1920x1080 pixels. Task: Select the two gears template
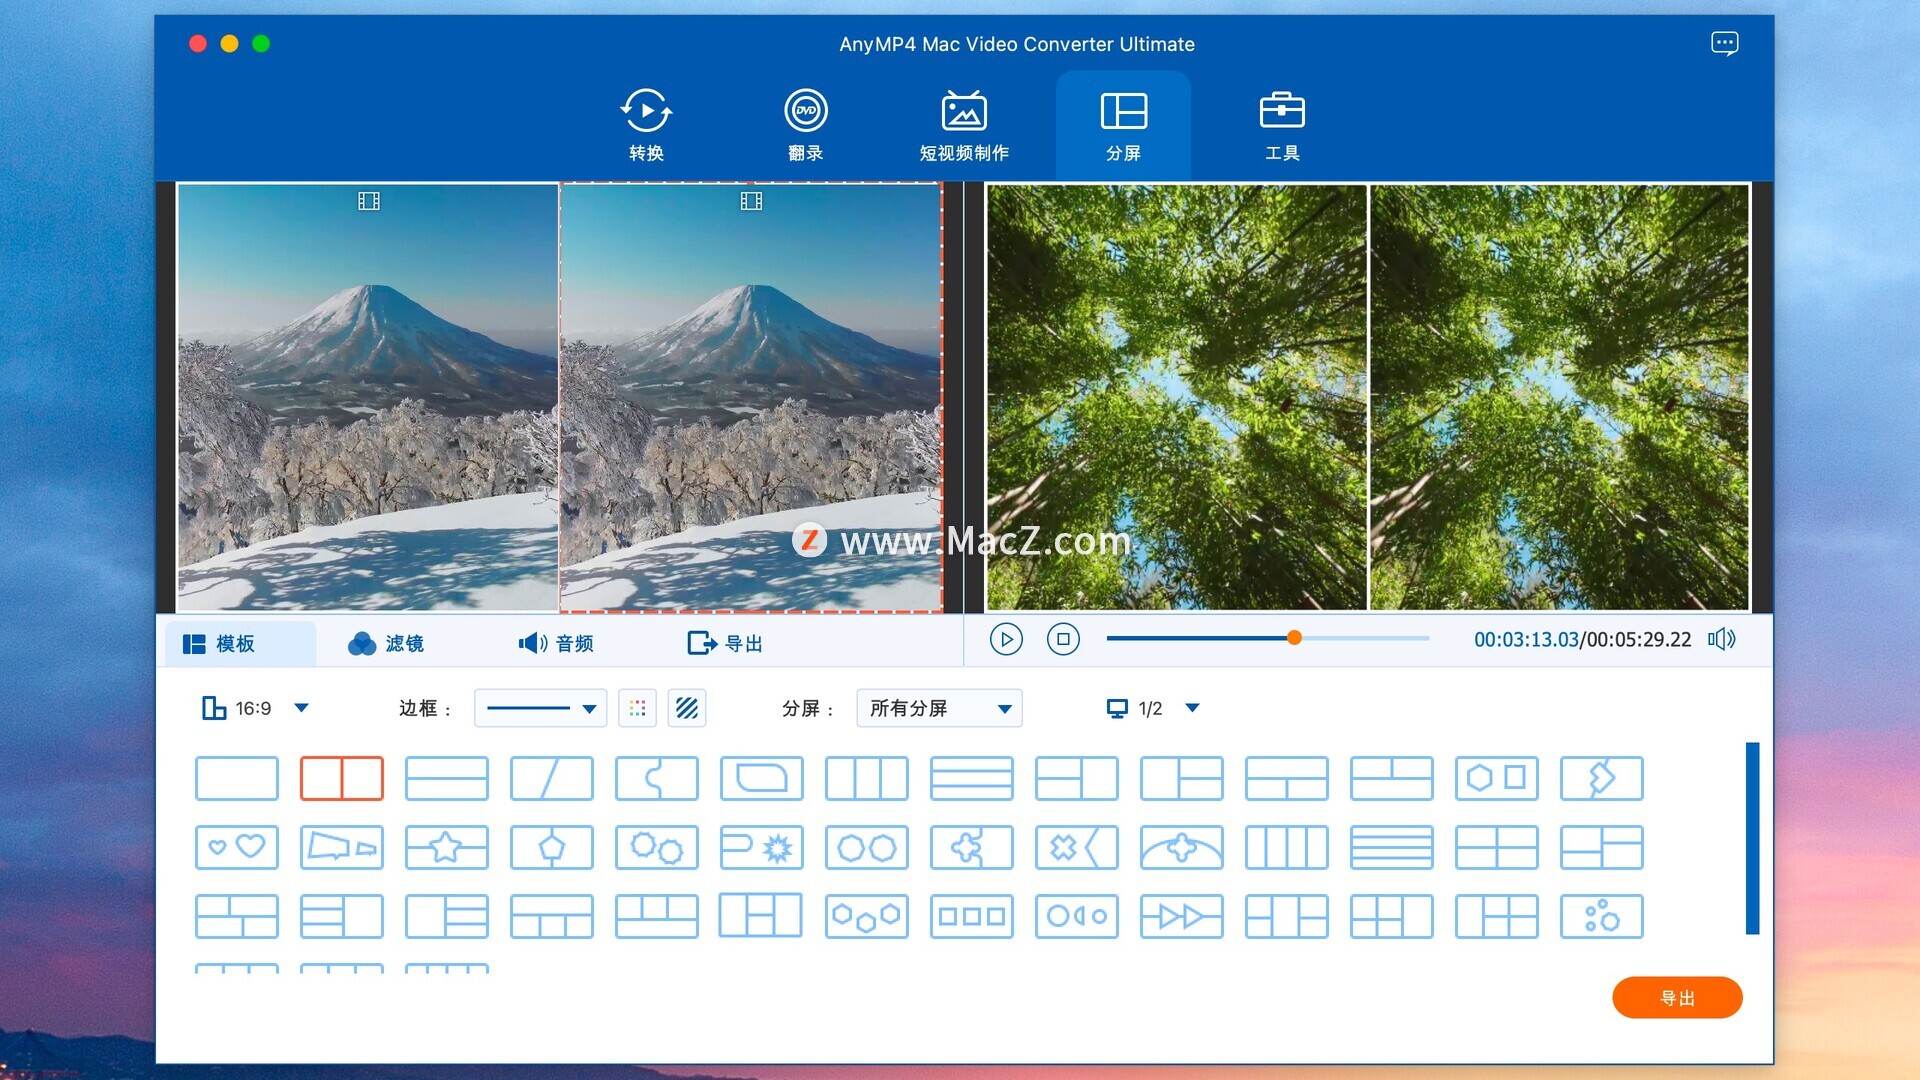657,848
